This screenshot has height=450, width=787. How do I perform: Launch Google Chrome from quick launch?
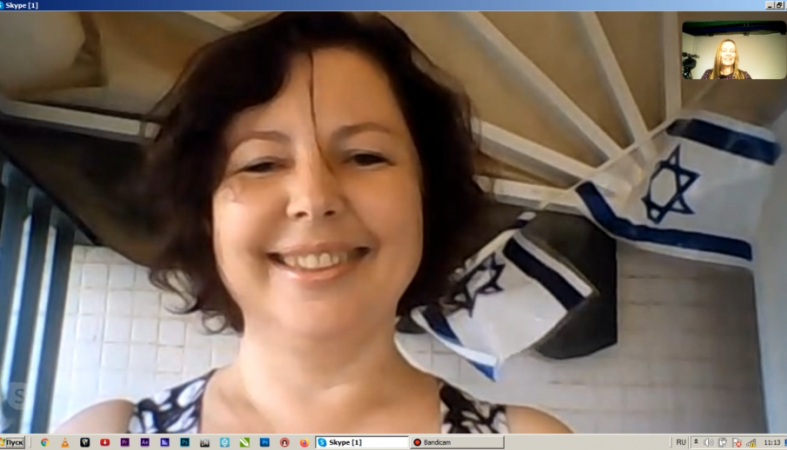pyautogui.click(x=45, y=442)
